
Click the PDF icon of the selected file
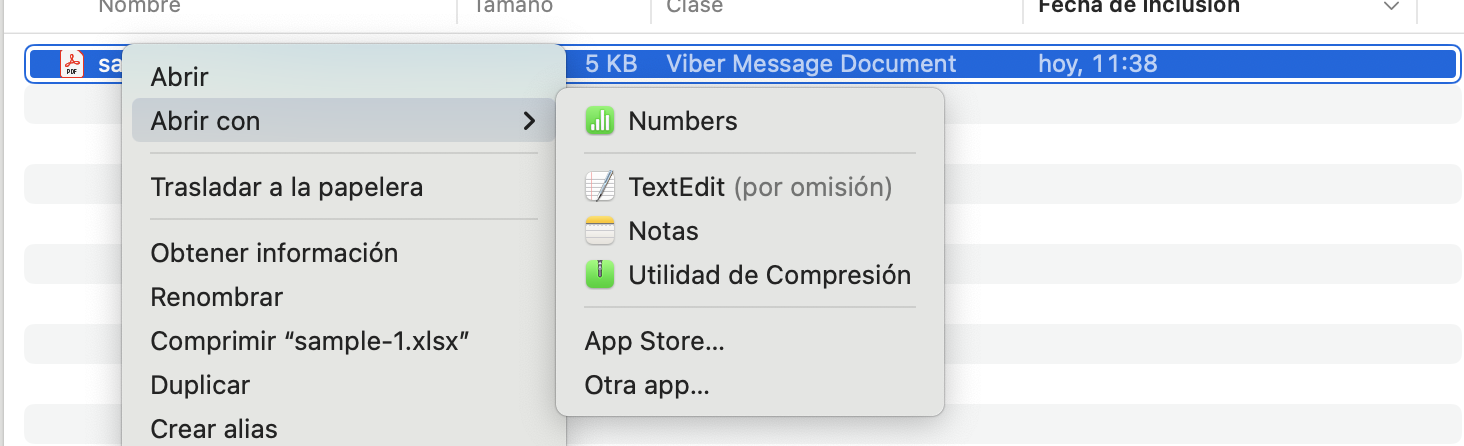[72, 65]
